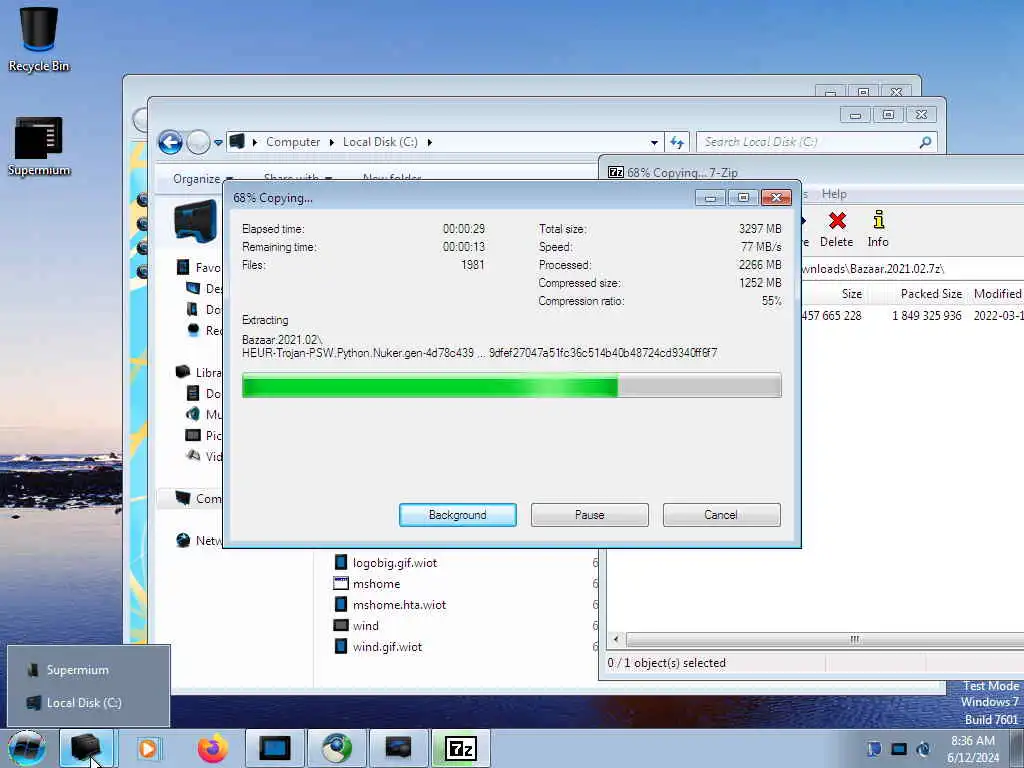The height and width of the screenshot is (768, 1024).
Task: Open Recycle Bin desktop icon
Action: [39, 39]
